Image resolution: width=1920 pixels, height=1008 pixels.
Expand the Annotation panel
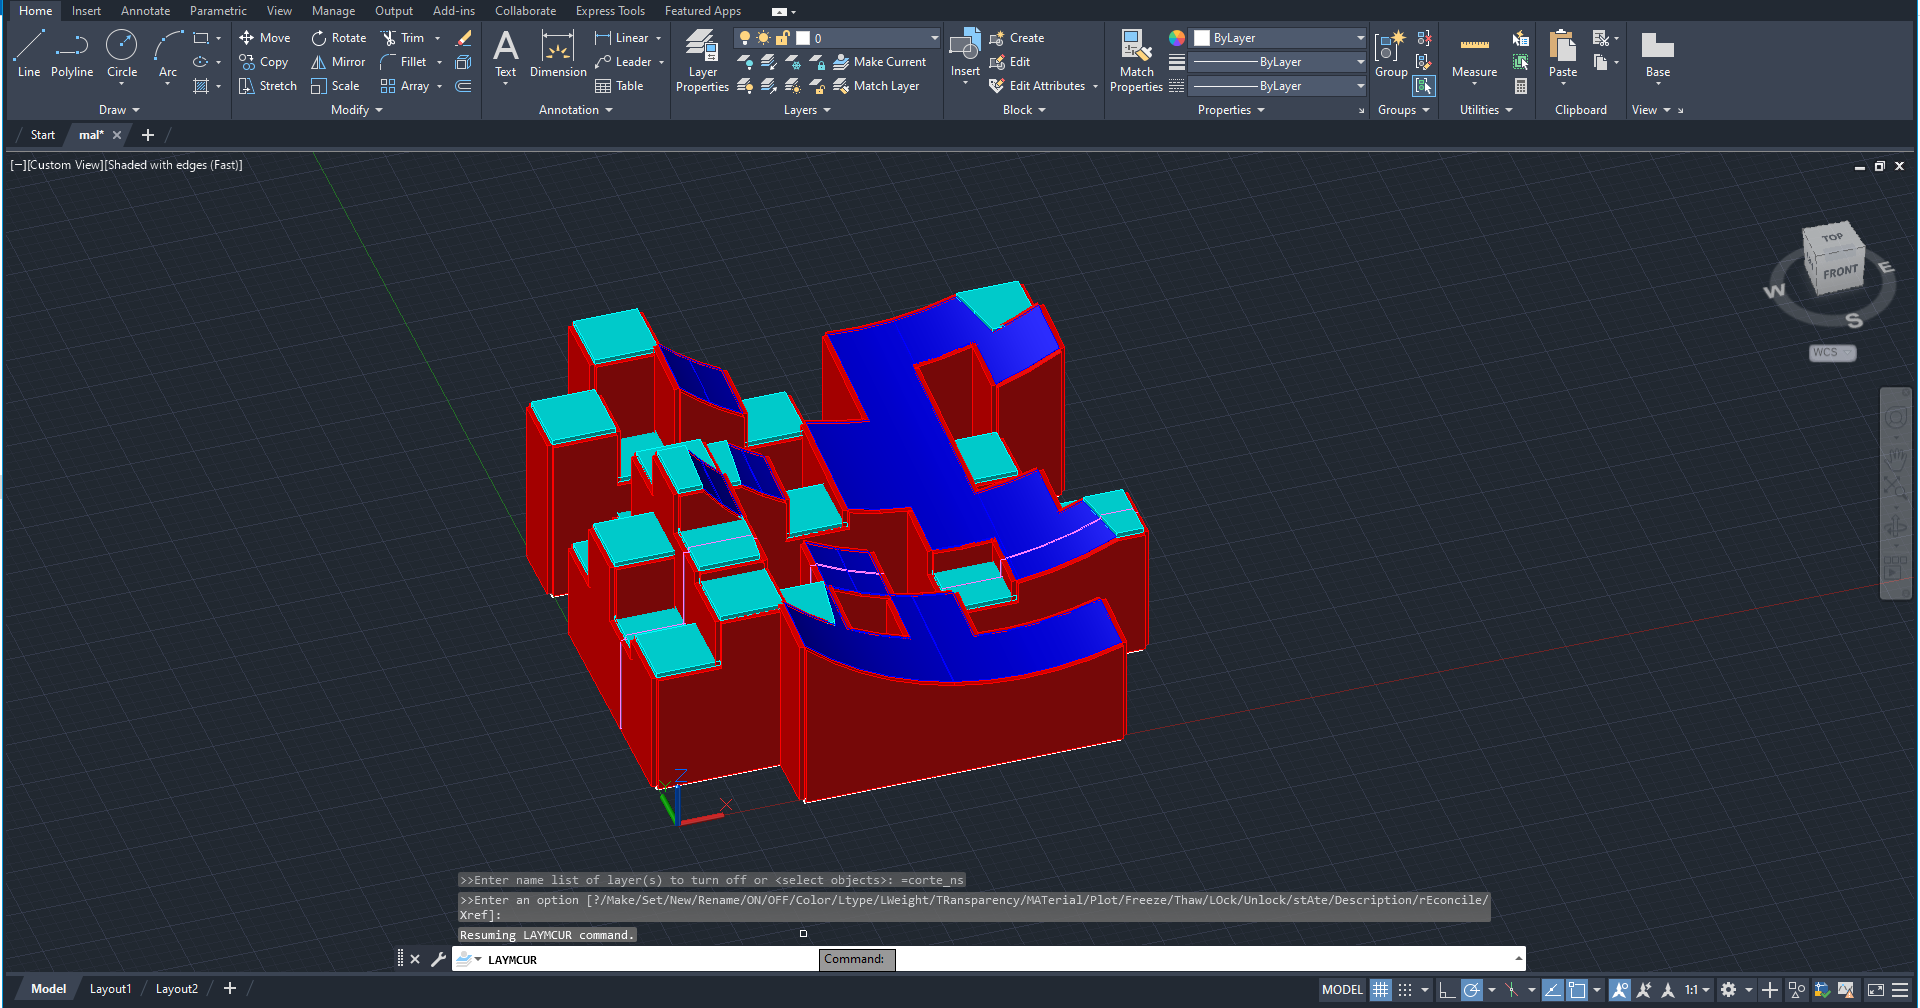coord(576,110)
